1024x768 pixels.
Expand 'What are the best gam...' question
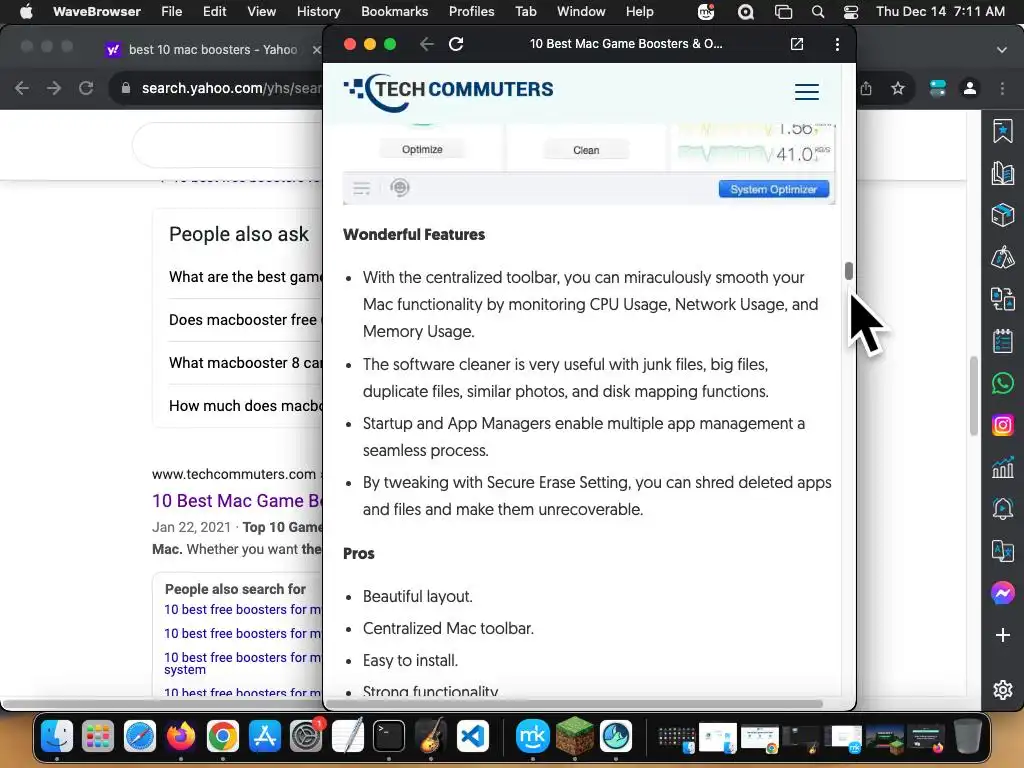click(x=246, y=277)
